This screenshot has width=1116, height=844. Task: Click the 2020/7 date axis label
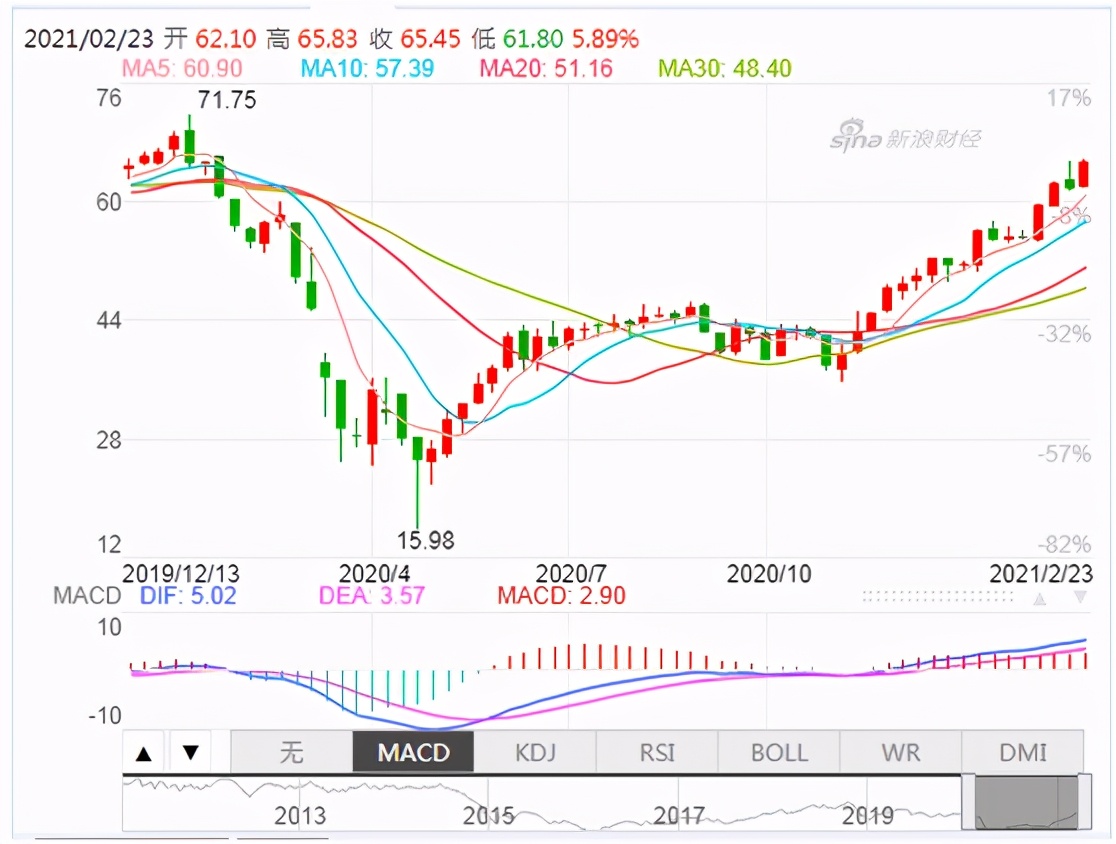click(x=571, y=574)
